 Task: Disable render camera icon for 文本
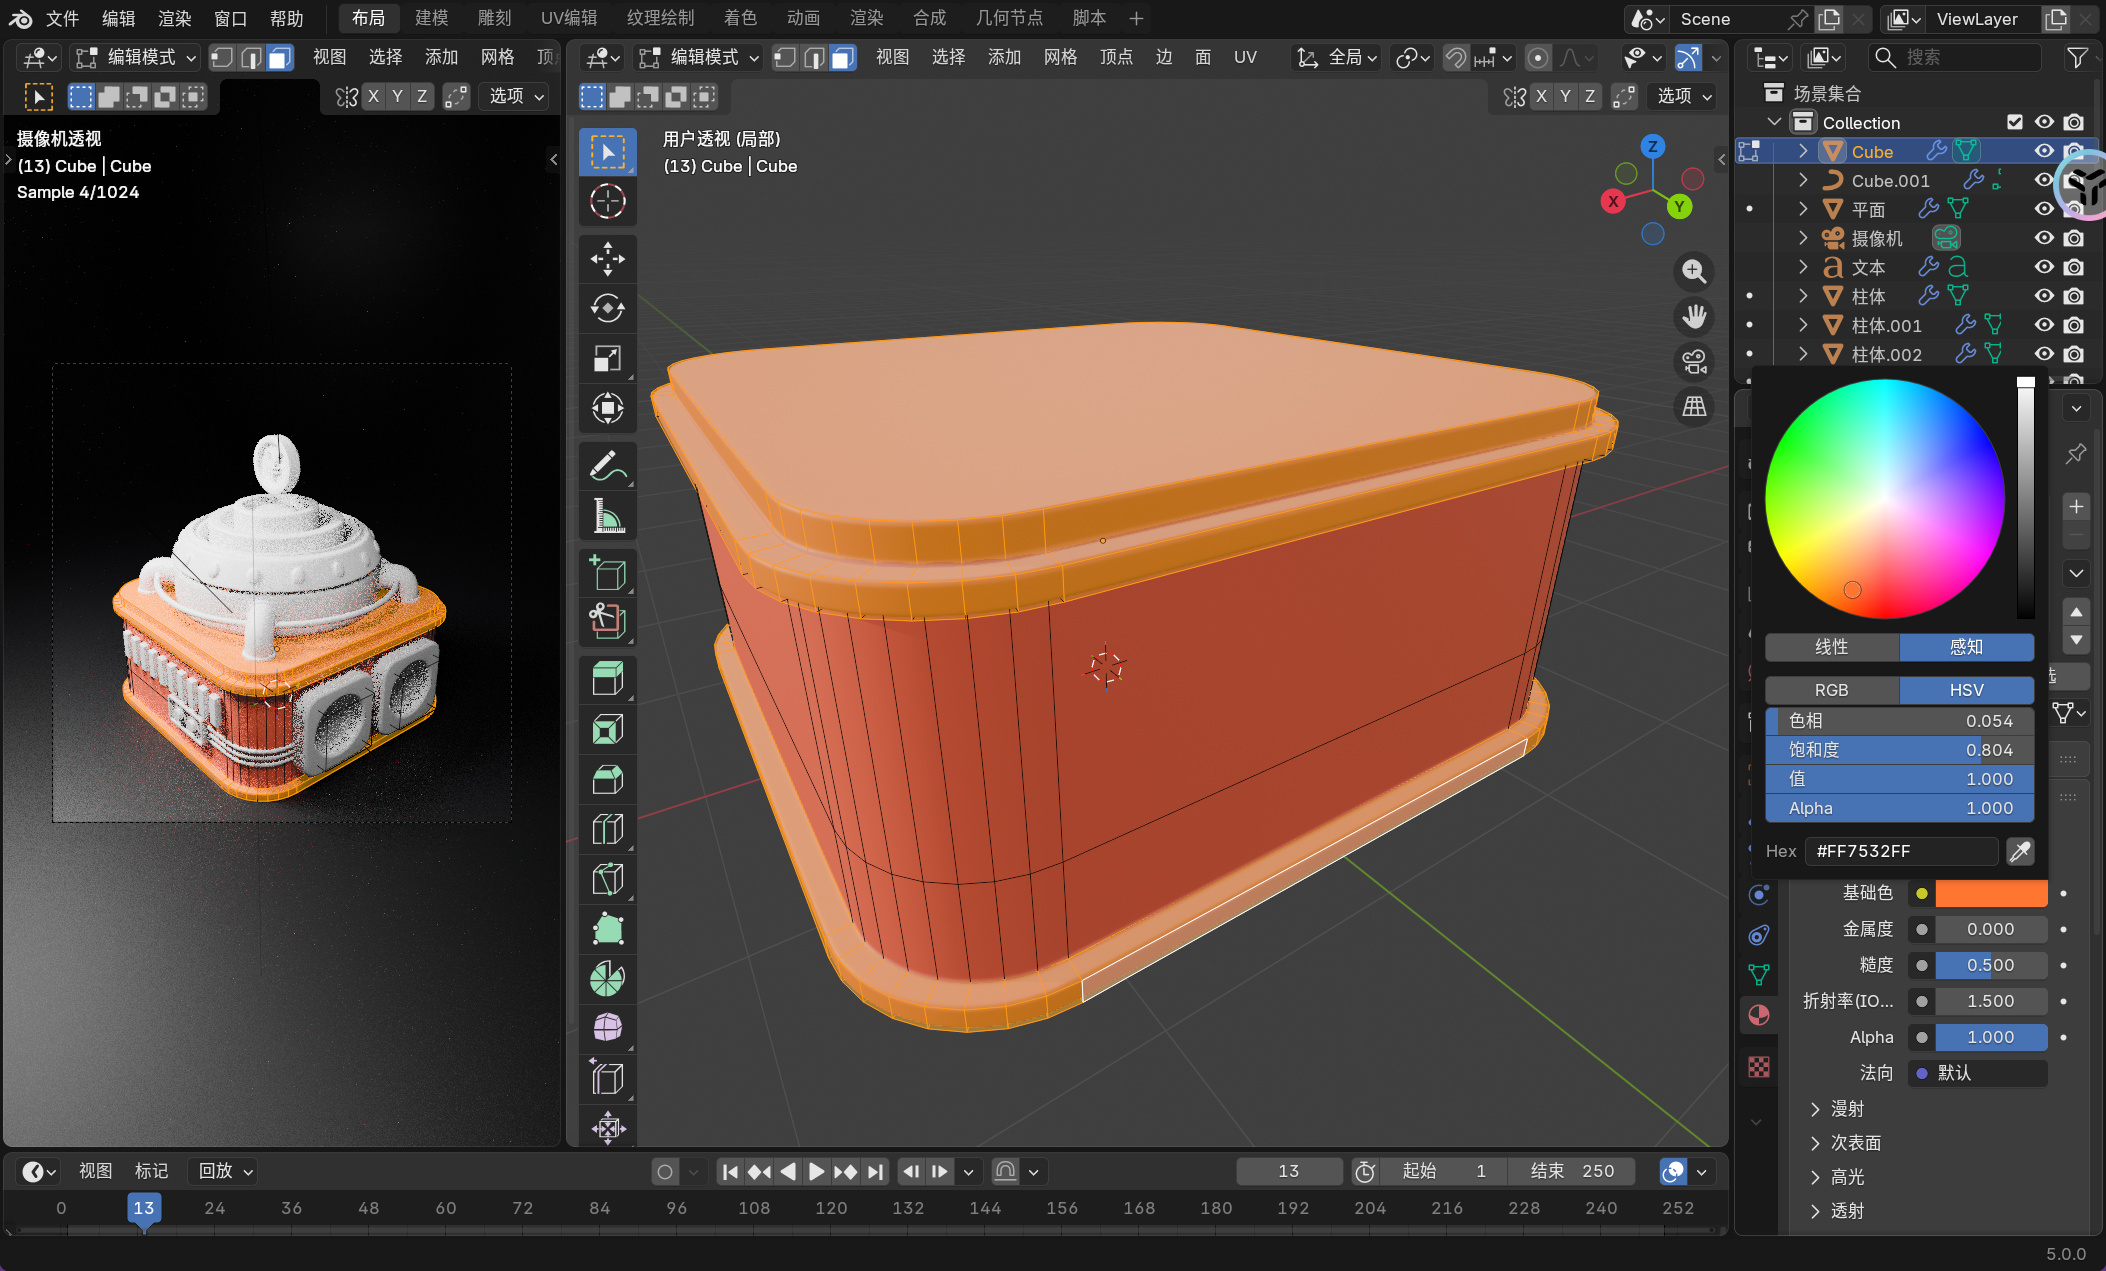(x=2074, y=267)
